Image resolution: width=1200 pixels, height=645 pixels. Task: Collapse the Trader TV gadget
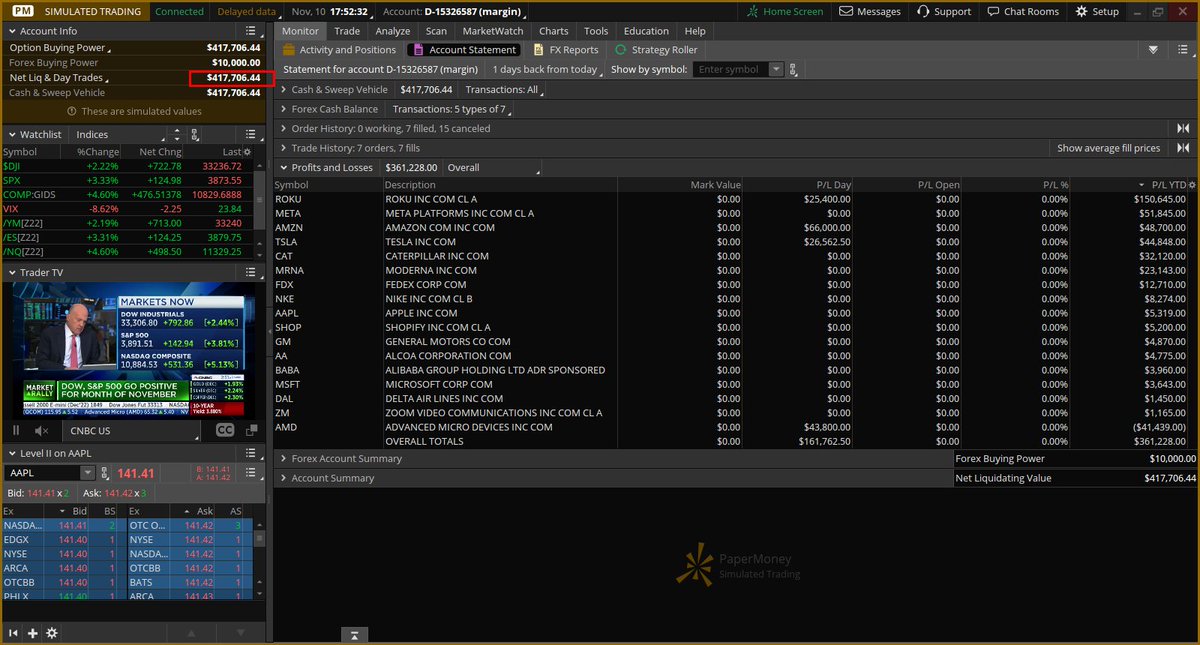point(11,272)
